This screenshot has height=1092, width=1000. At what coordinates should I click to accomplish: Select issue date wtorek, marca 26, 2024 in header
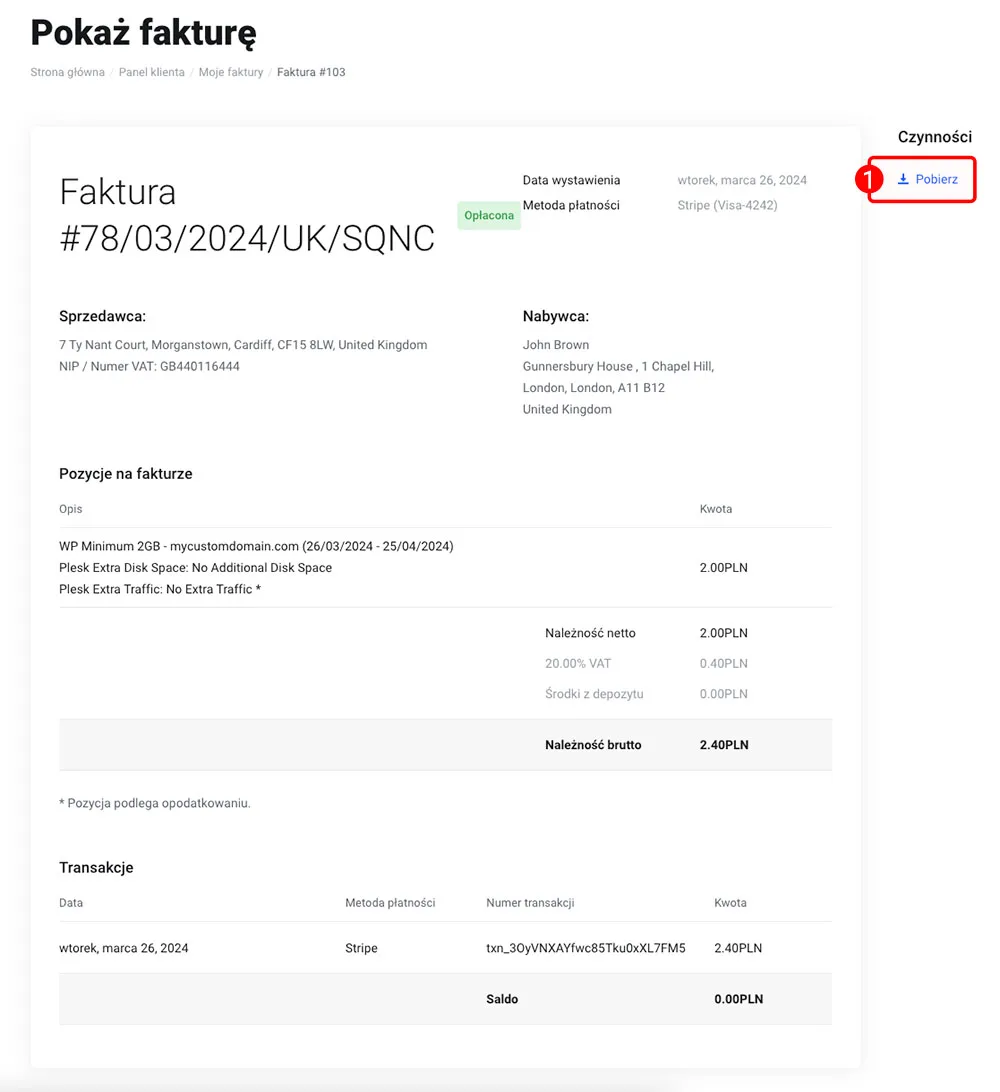pos(742,180)
